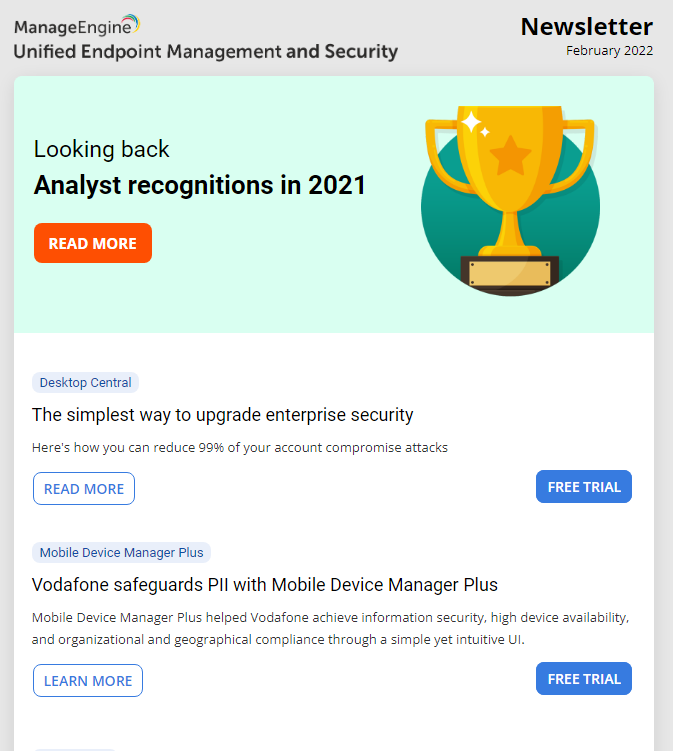Open the orange READ MORE banner button

(x=93, y=243)
